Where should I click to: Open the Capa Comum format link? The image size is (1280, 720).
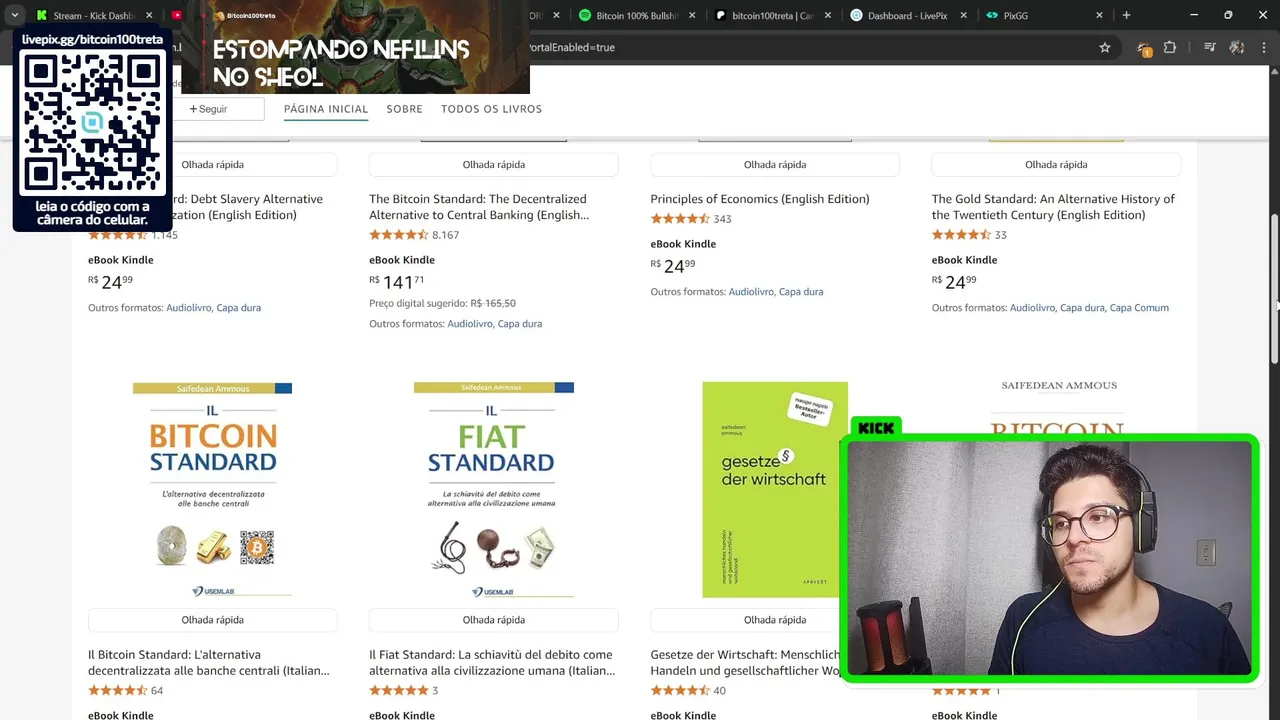[x=1138, y=308]
